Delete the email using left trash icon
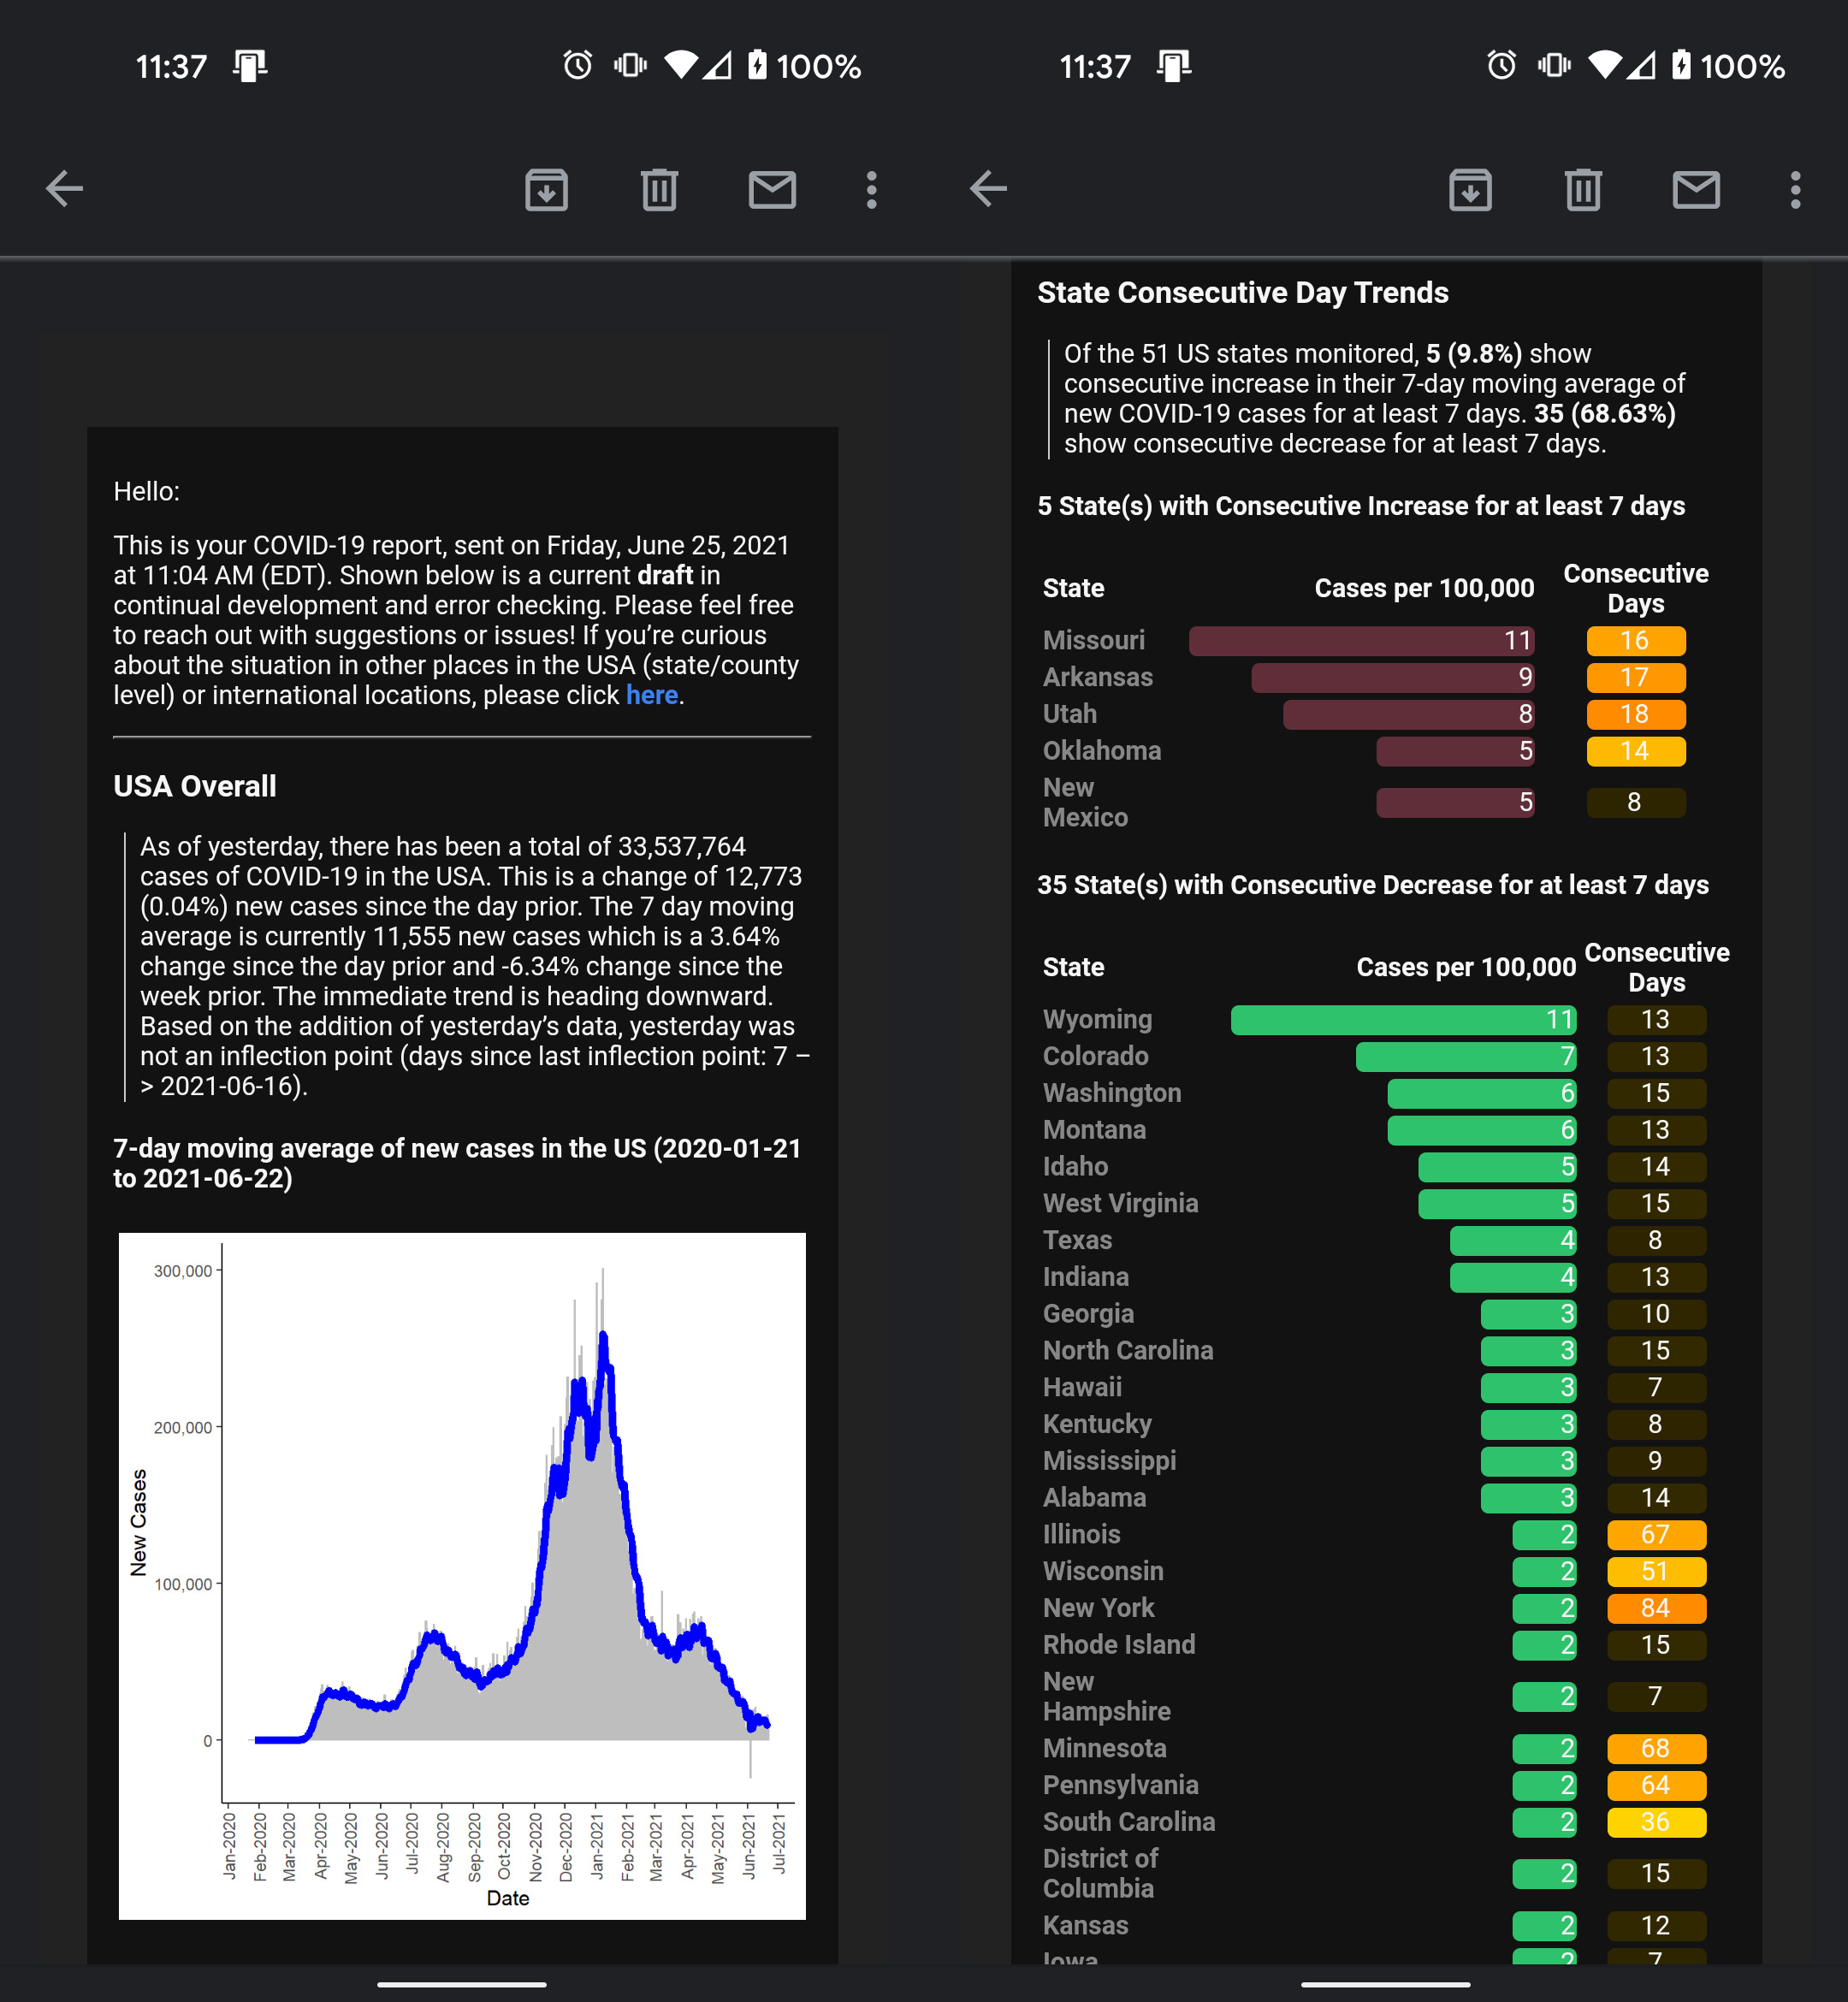Screen dimensions: 1848x2002 tap(659, 189)
